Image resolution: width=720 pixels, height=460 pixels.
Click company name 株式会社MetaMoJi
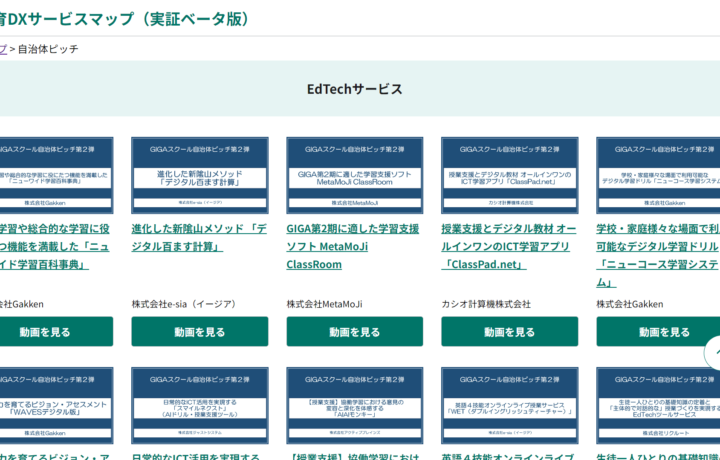324,304
